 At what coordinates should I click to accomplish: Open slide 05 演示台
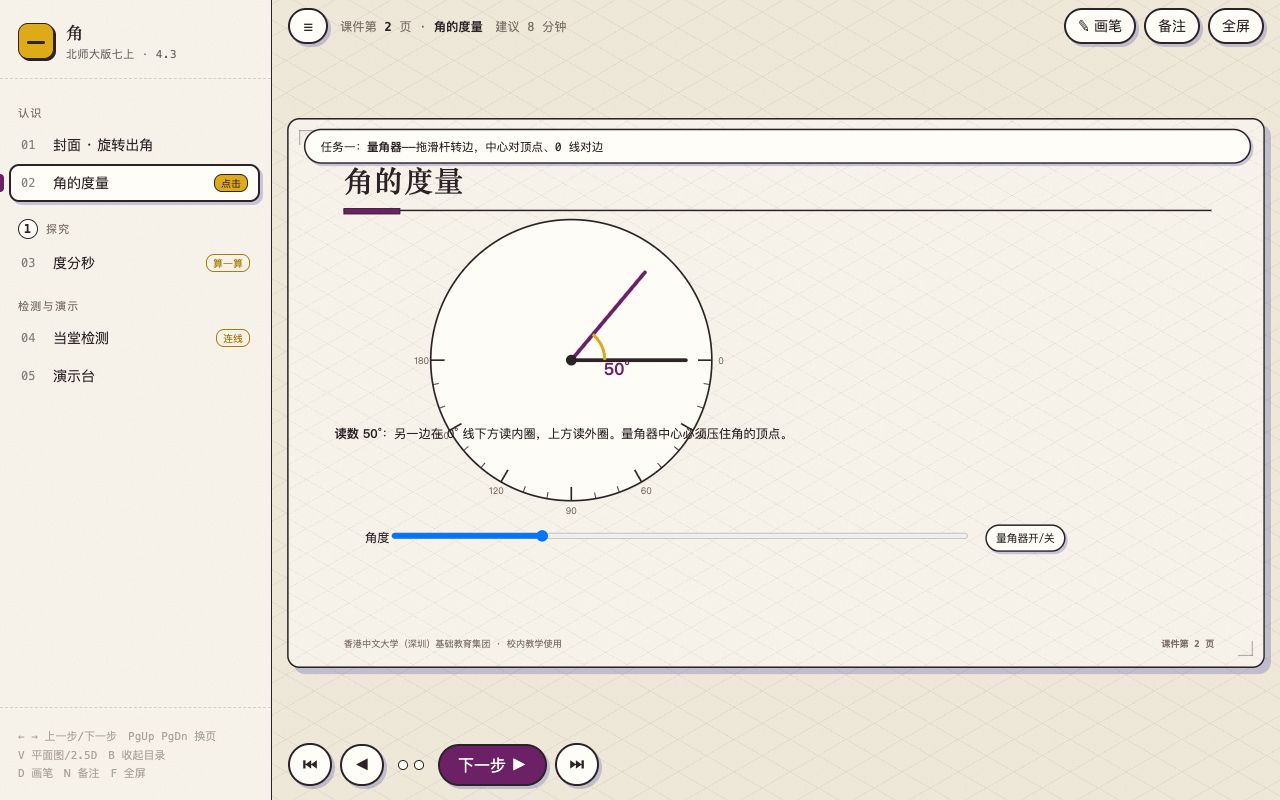[134, 376]
